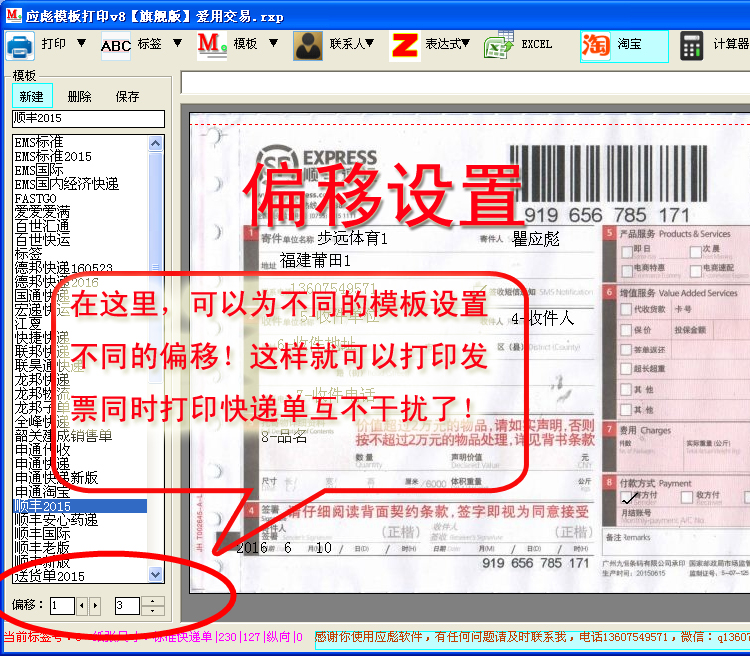Click the 4-收件人 field on the waybill
The height and width of the screenshot is (656, 750).
coord(542,318)
